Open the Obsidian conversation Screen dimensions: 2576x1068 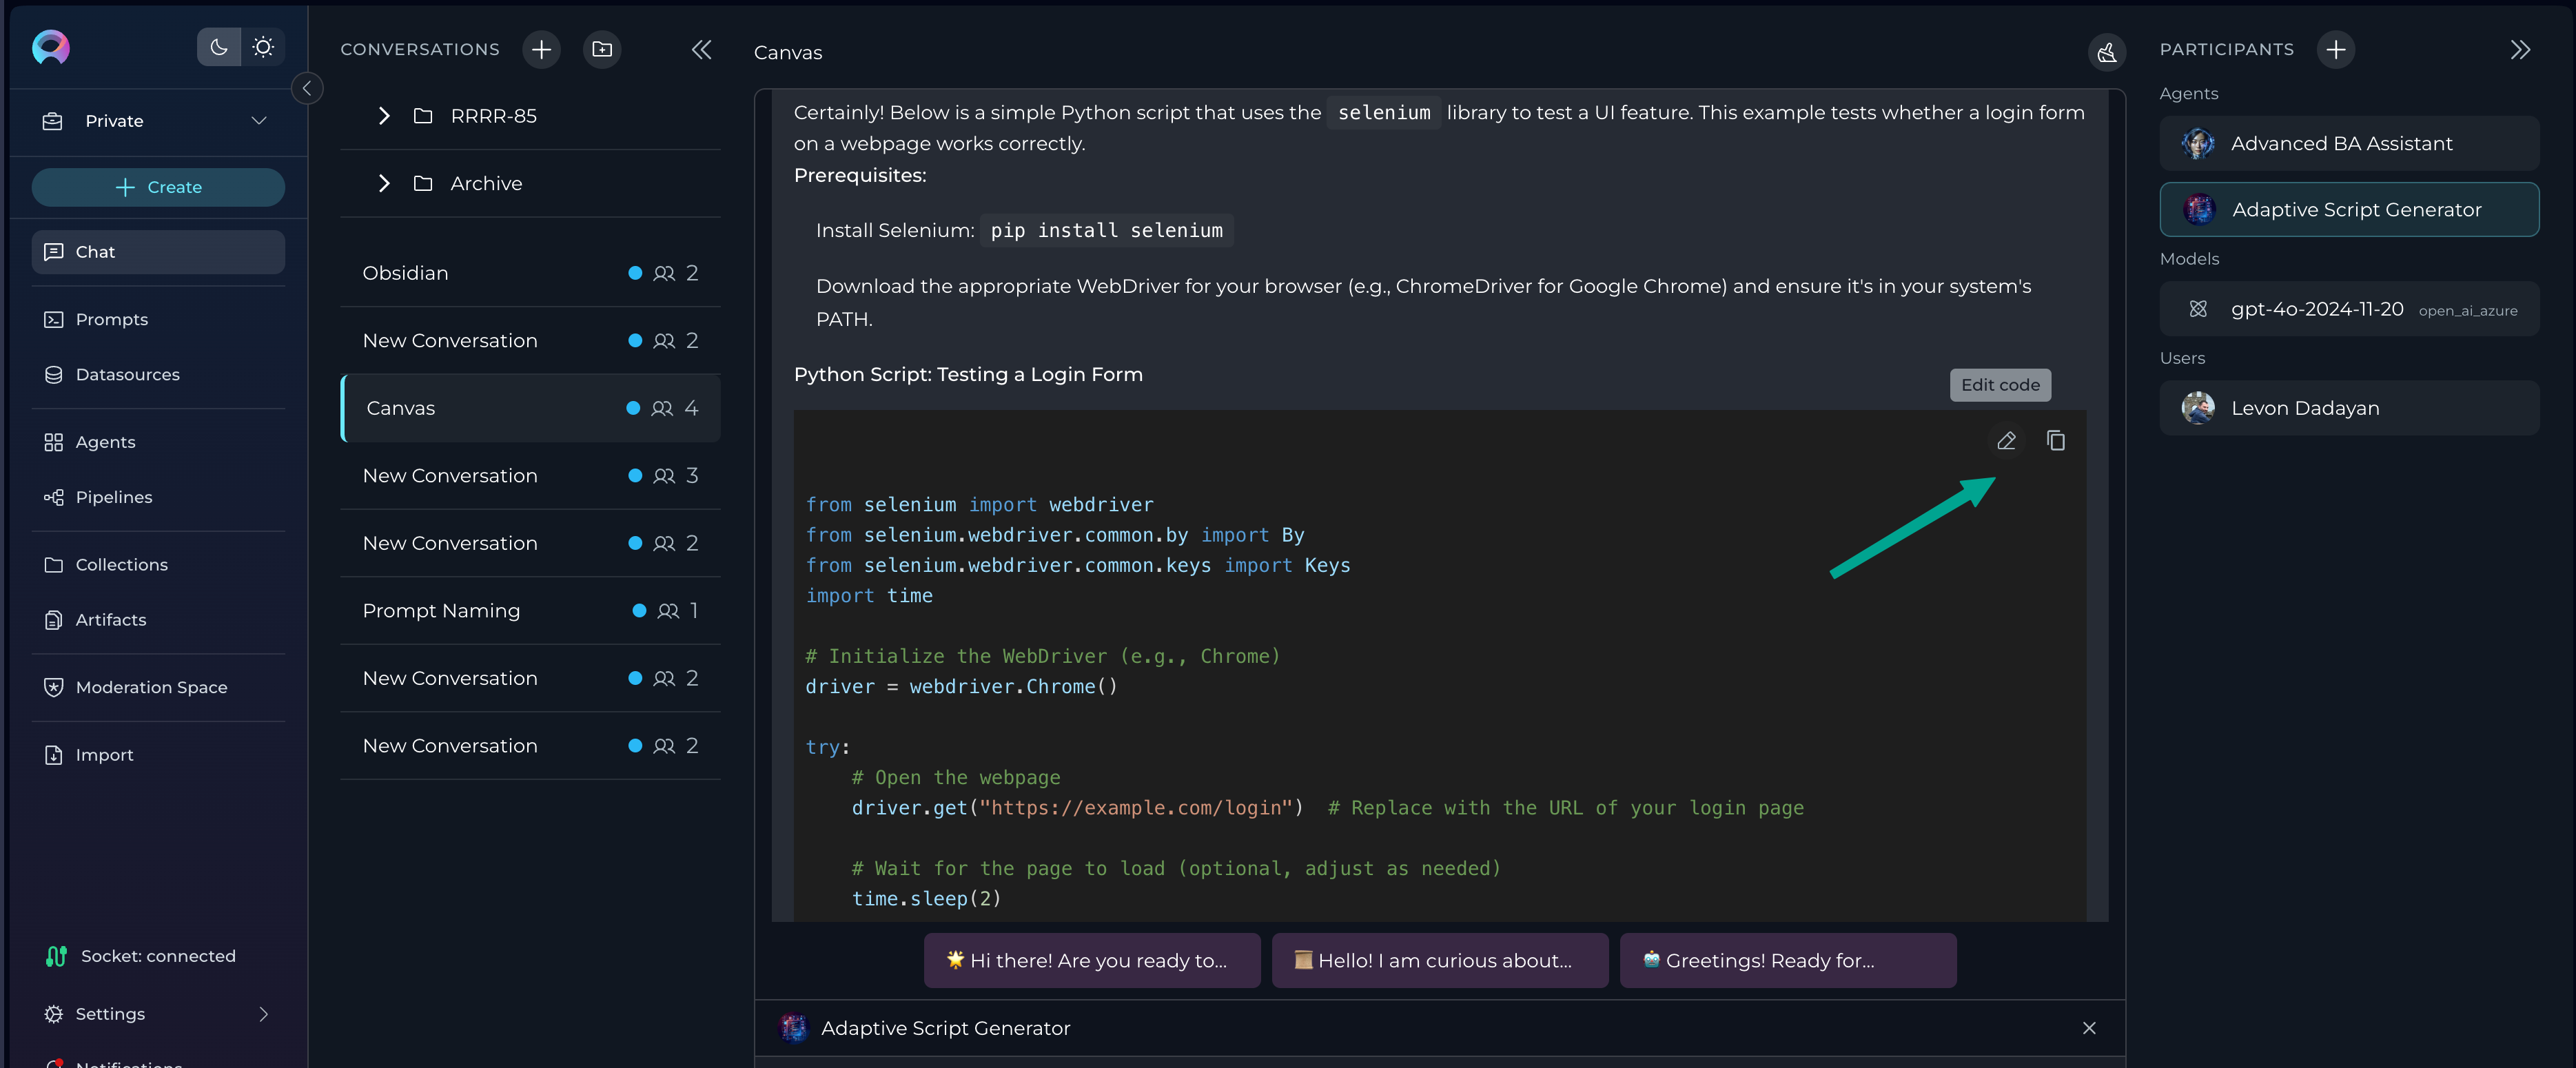click(x=530, y=273)
